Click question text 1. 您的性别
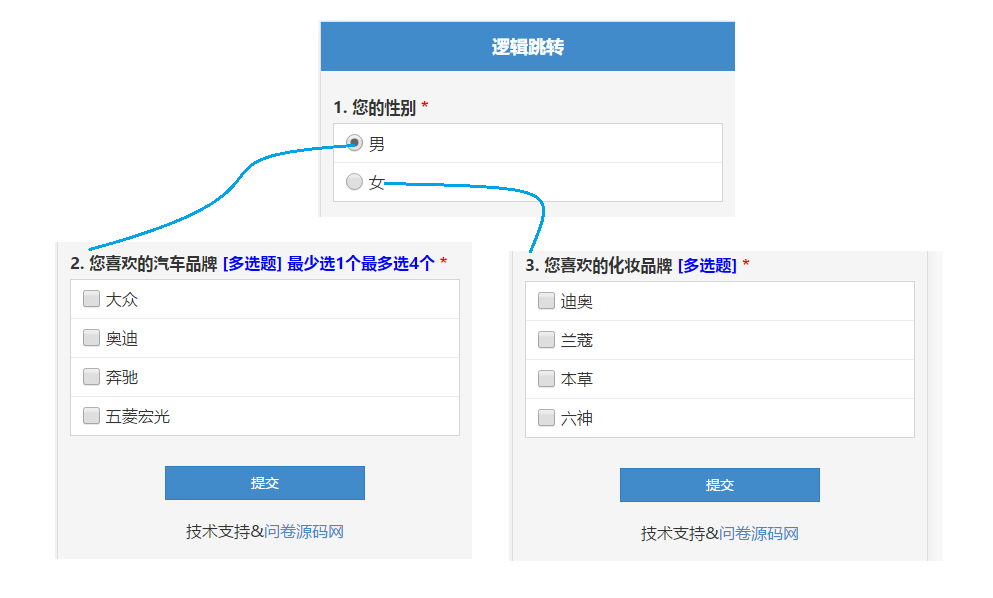This screenshot has height=598, width=993. pos(375,108)
